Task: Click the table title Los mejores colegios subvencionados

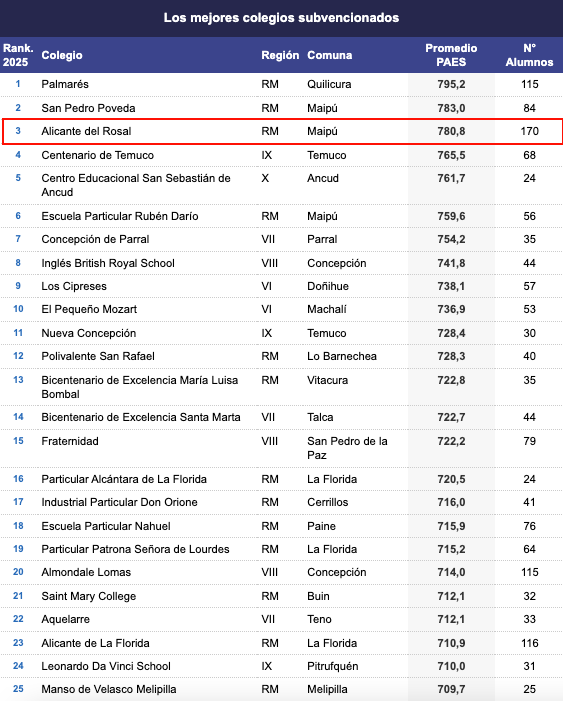Action: (x=281, y=18)
